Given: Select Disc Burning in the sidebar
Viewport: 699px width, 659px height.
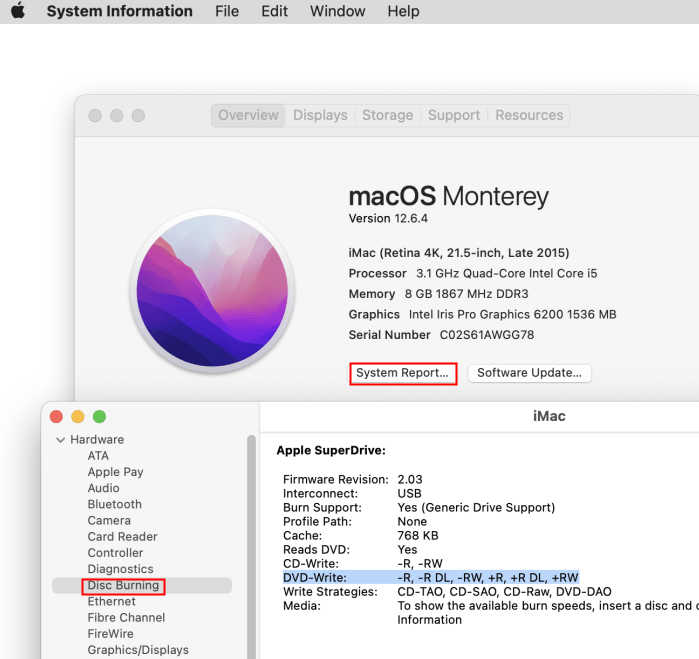Looking at the screenshot, I should (123, 585).
